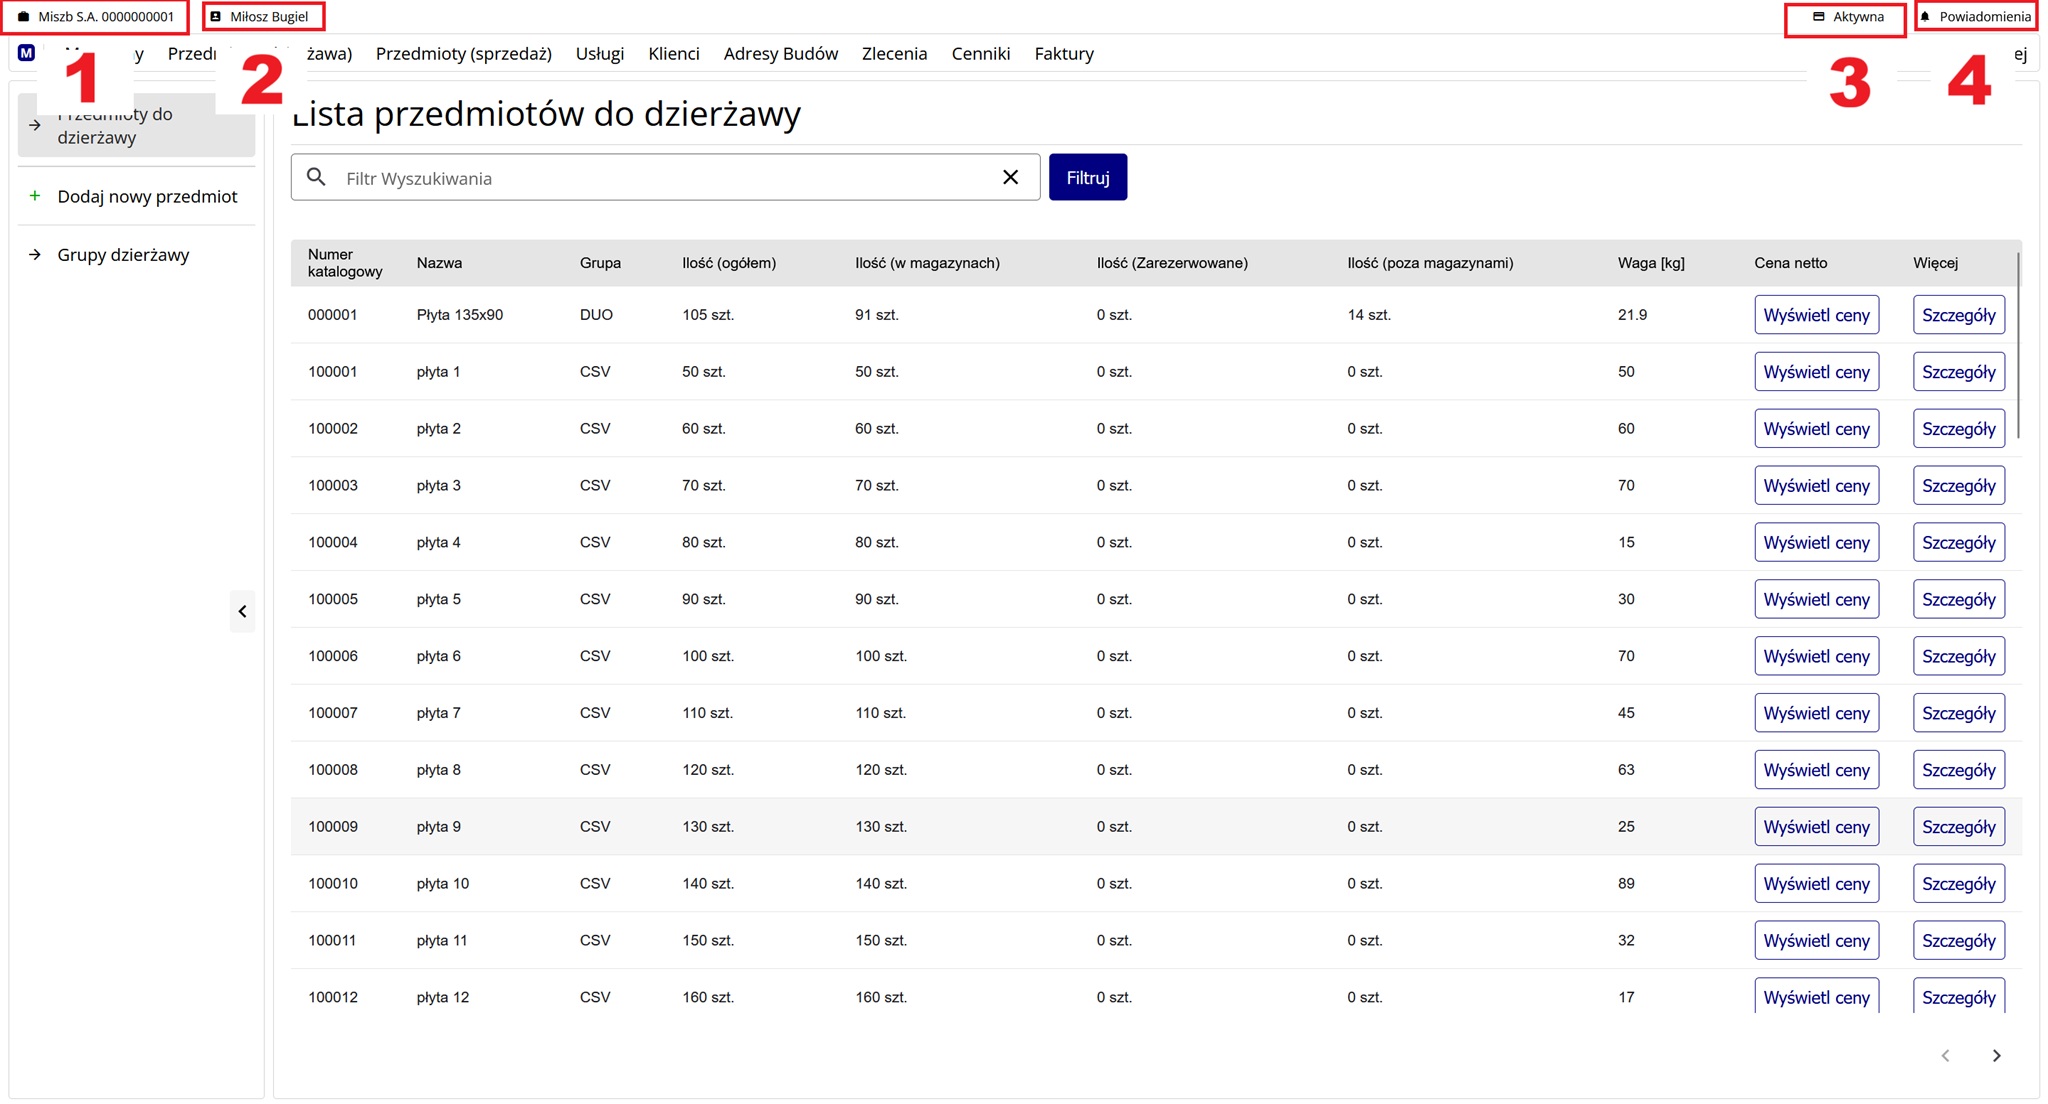This screenshot has width=2048, height=1104.
Task: Click Wyświetl ceny for płyta 5
Action: [1816, 600]
